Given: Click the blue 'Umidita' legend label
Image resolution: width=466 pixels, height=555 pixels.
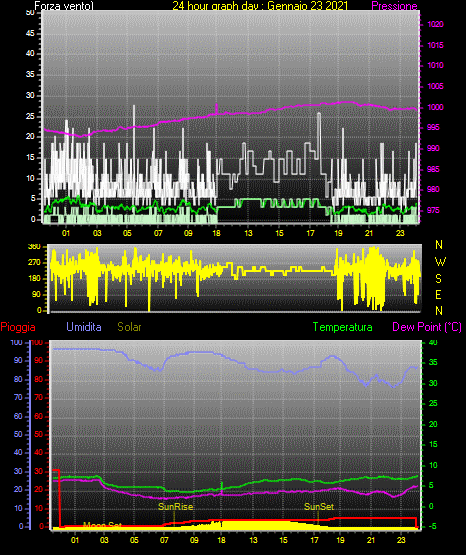Looking at the screenshot, I should pyautogui.click(x=84, y=326).
